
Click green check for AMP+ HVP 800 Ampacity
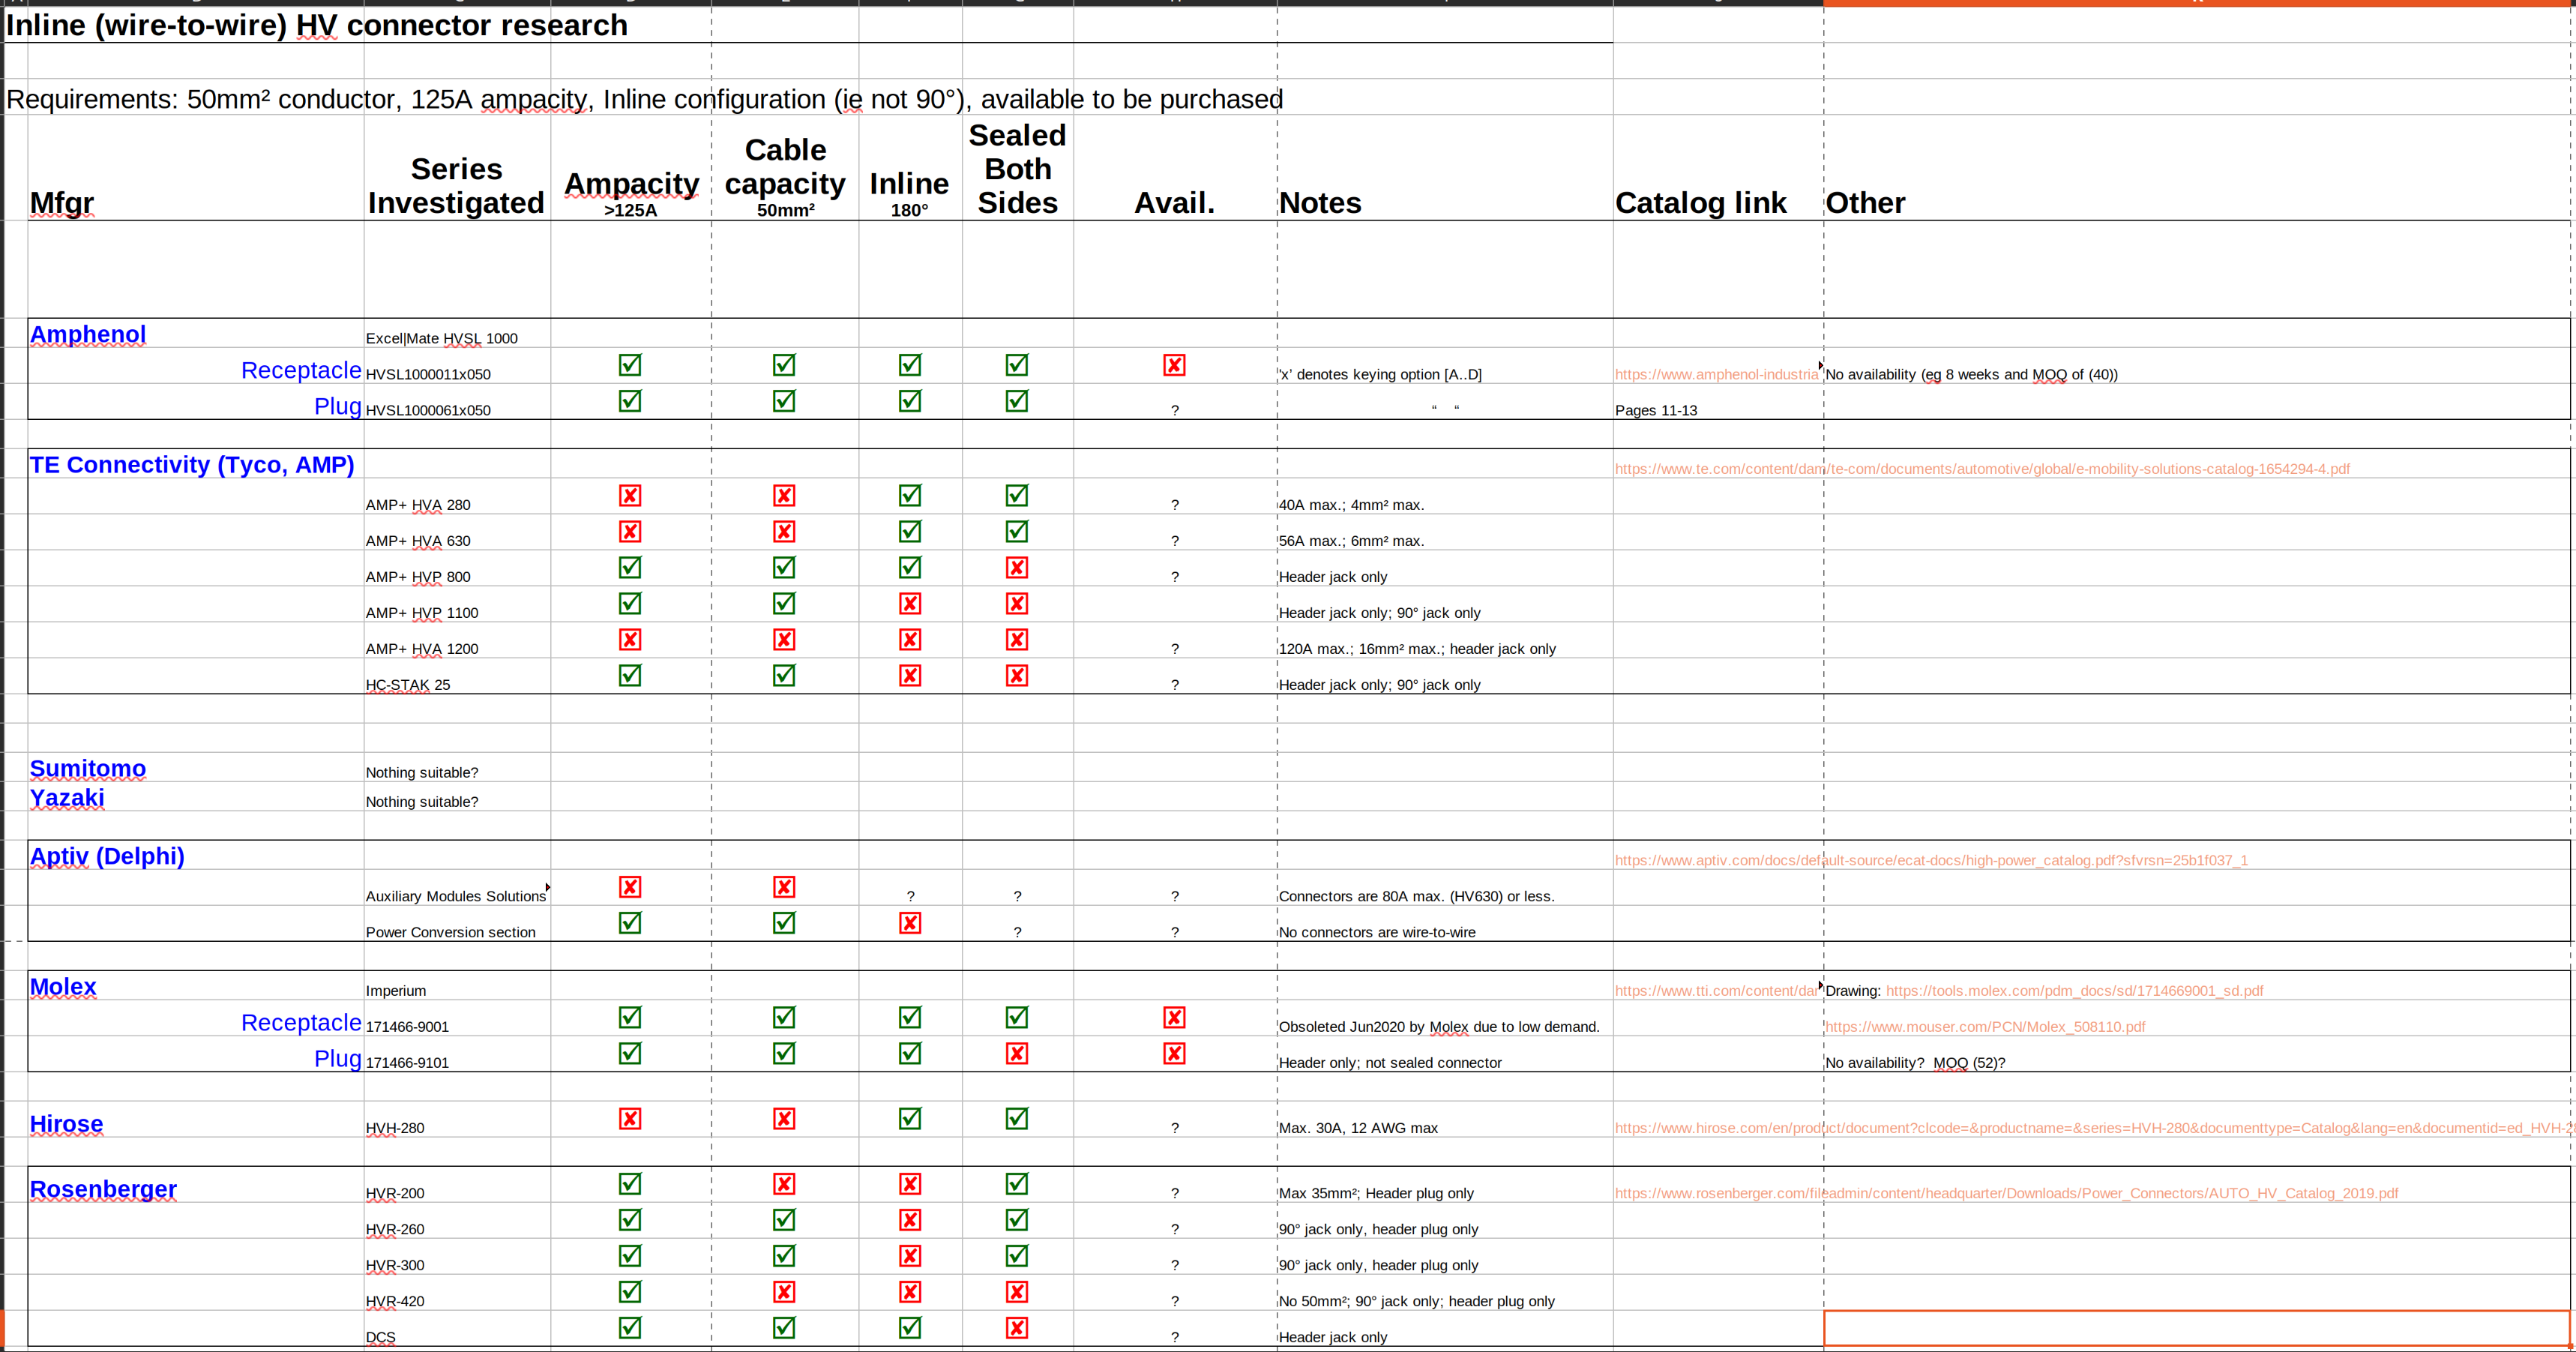pos(630,567)
